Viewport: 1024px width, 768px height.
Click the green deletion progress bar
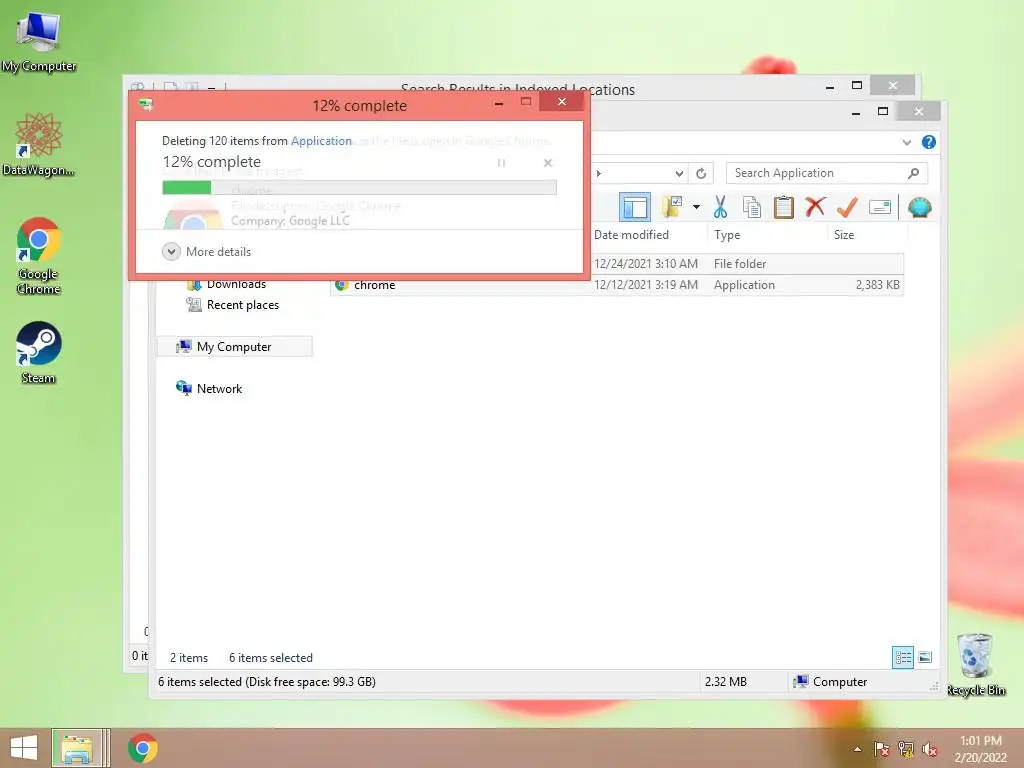click(x=359, y=188)
